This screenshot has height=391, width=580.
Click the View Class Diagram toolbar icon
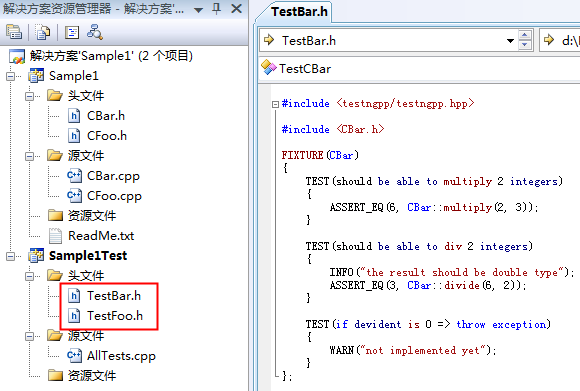click(95, 33)
